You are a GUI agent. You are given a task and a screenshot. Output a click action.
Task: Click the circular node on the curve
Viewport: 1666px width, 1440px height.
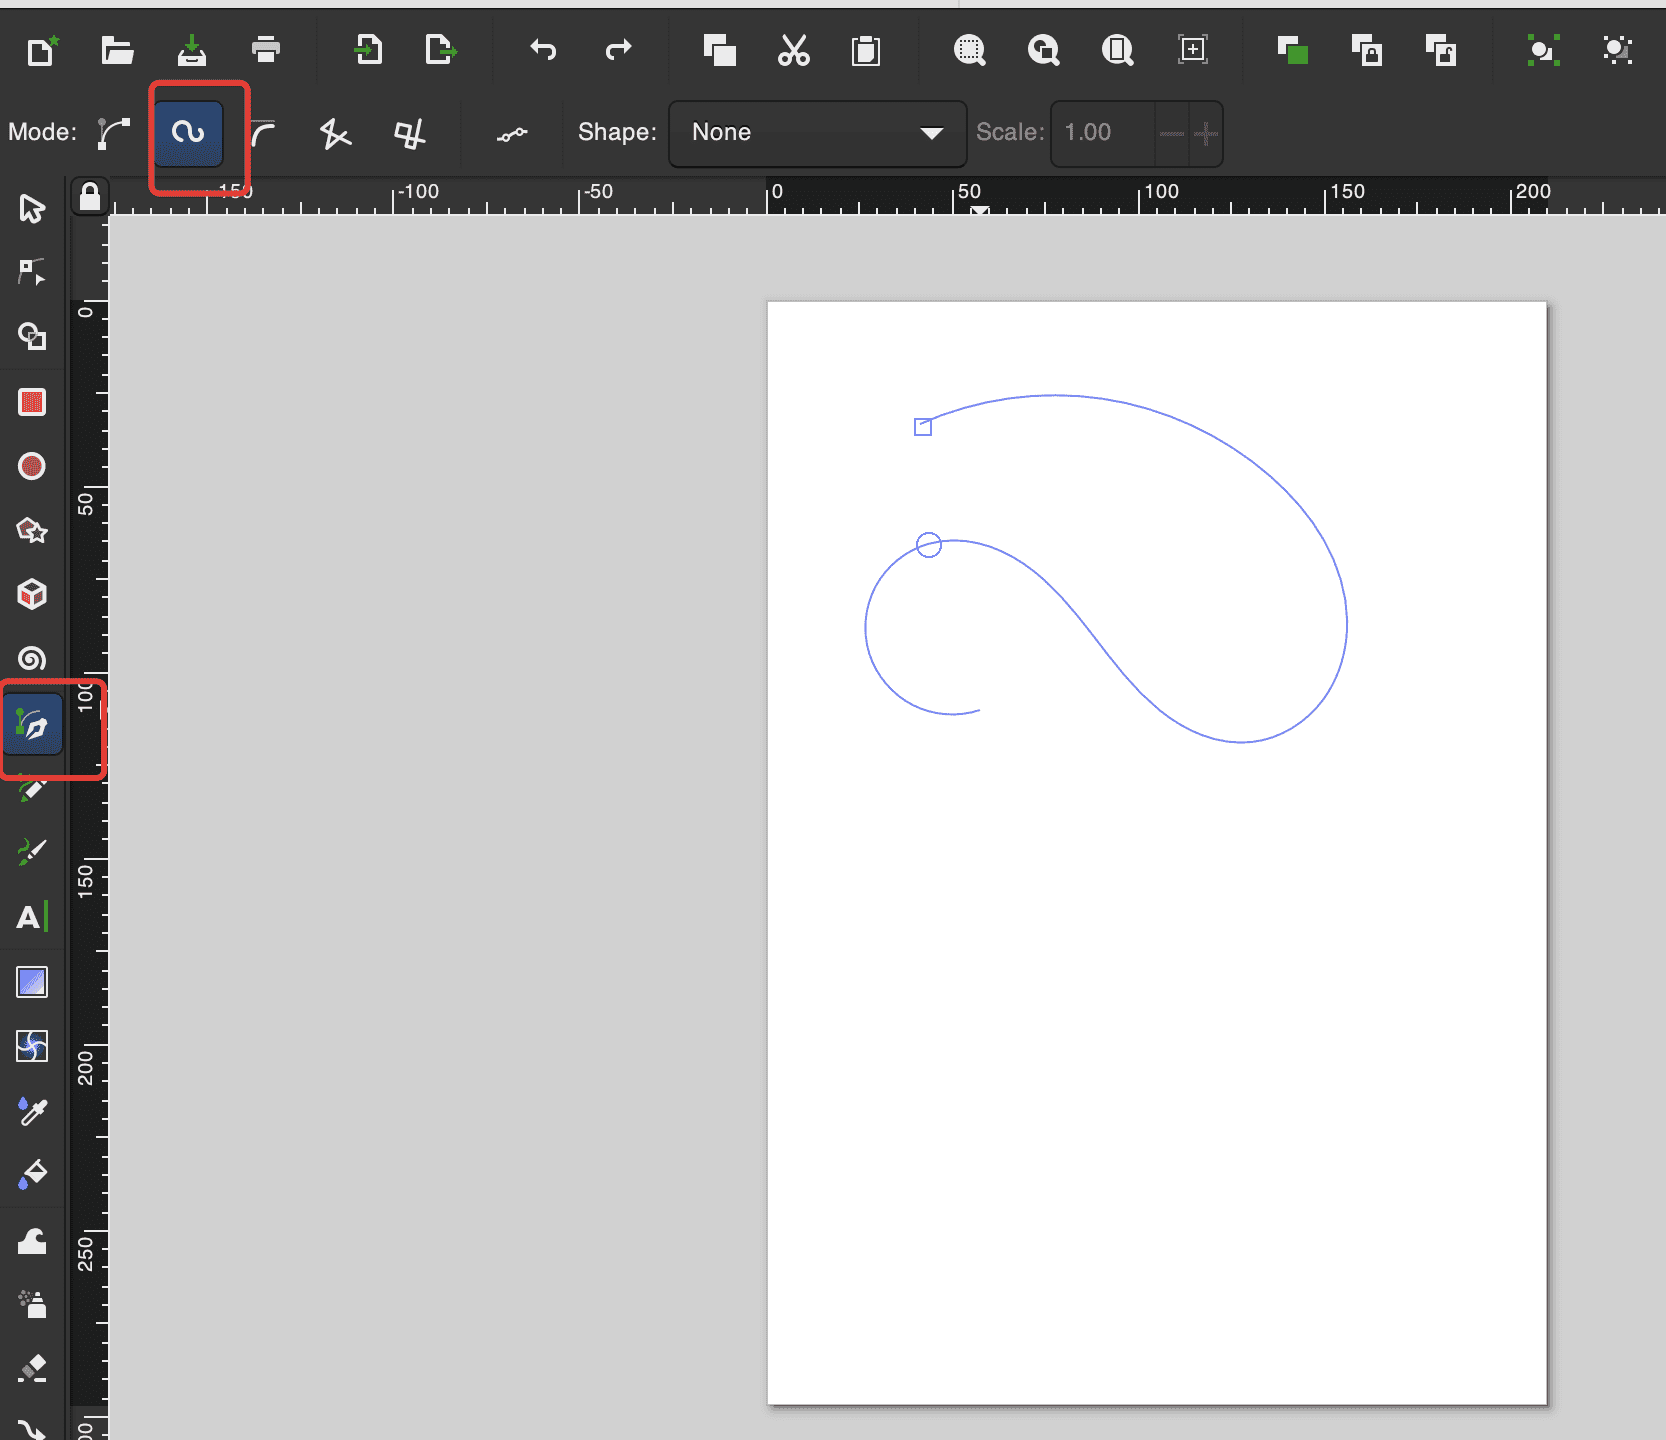coord(929,545)
